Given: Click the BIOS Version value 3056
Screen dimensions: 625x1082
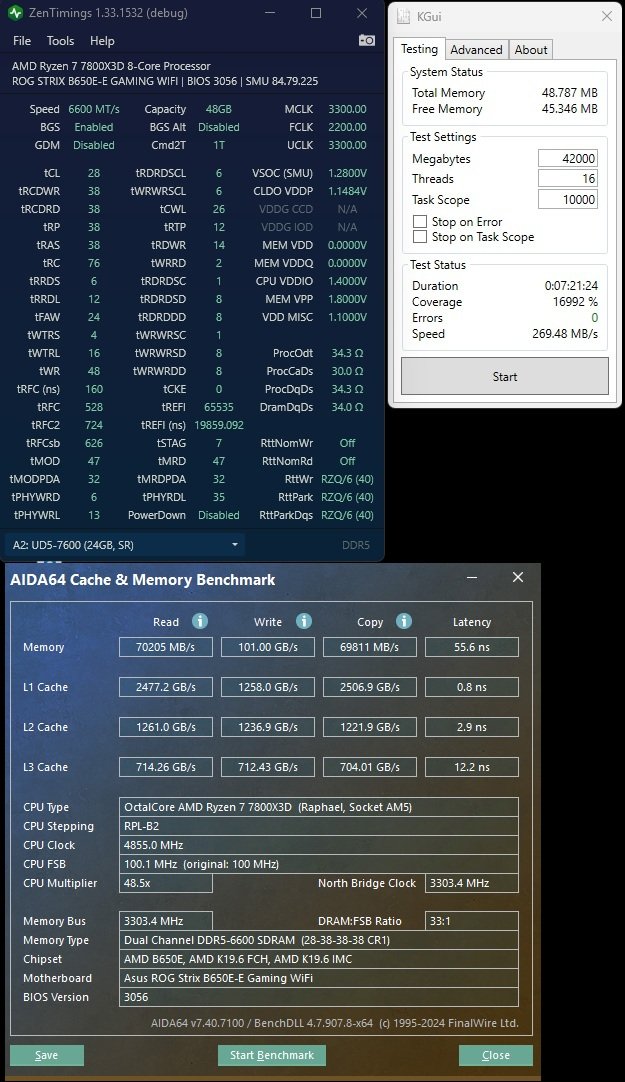Looking at the screenshot, I should point(319,997).
